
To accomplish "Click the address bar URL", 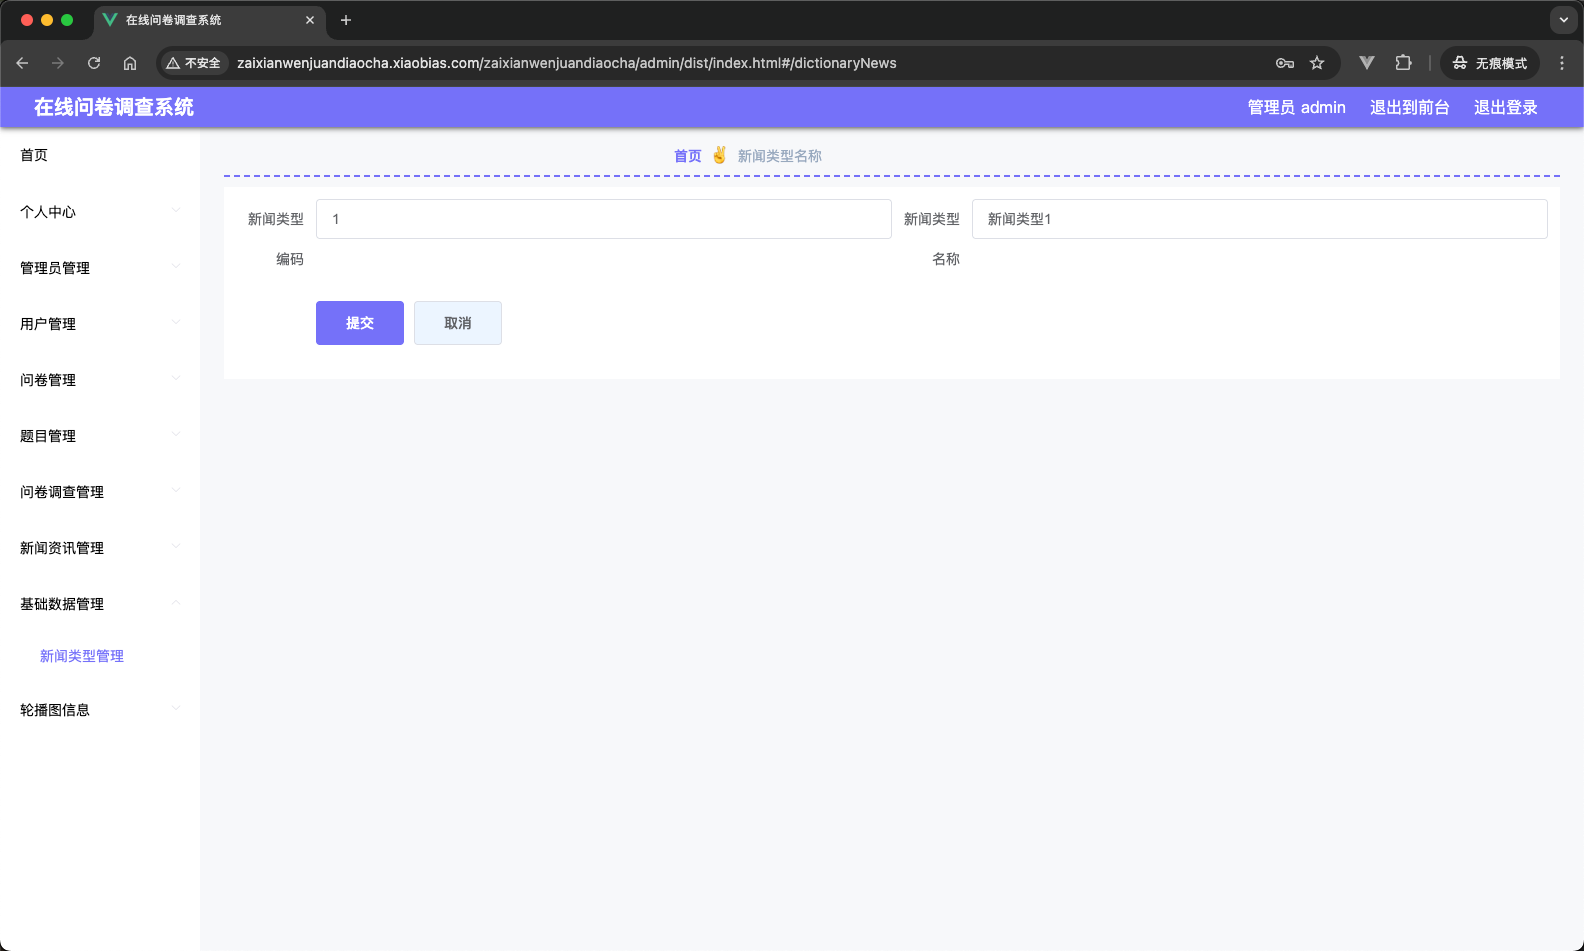I will [x=566, y=63].
